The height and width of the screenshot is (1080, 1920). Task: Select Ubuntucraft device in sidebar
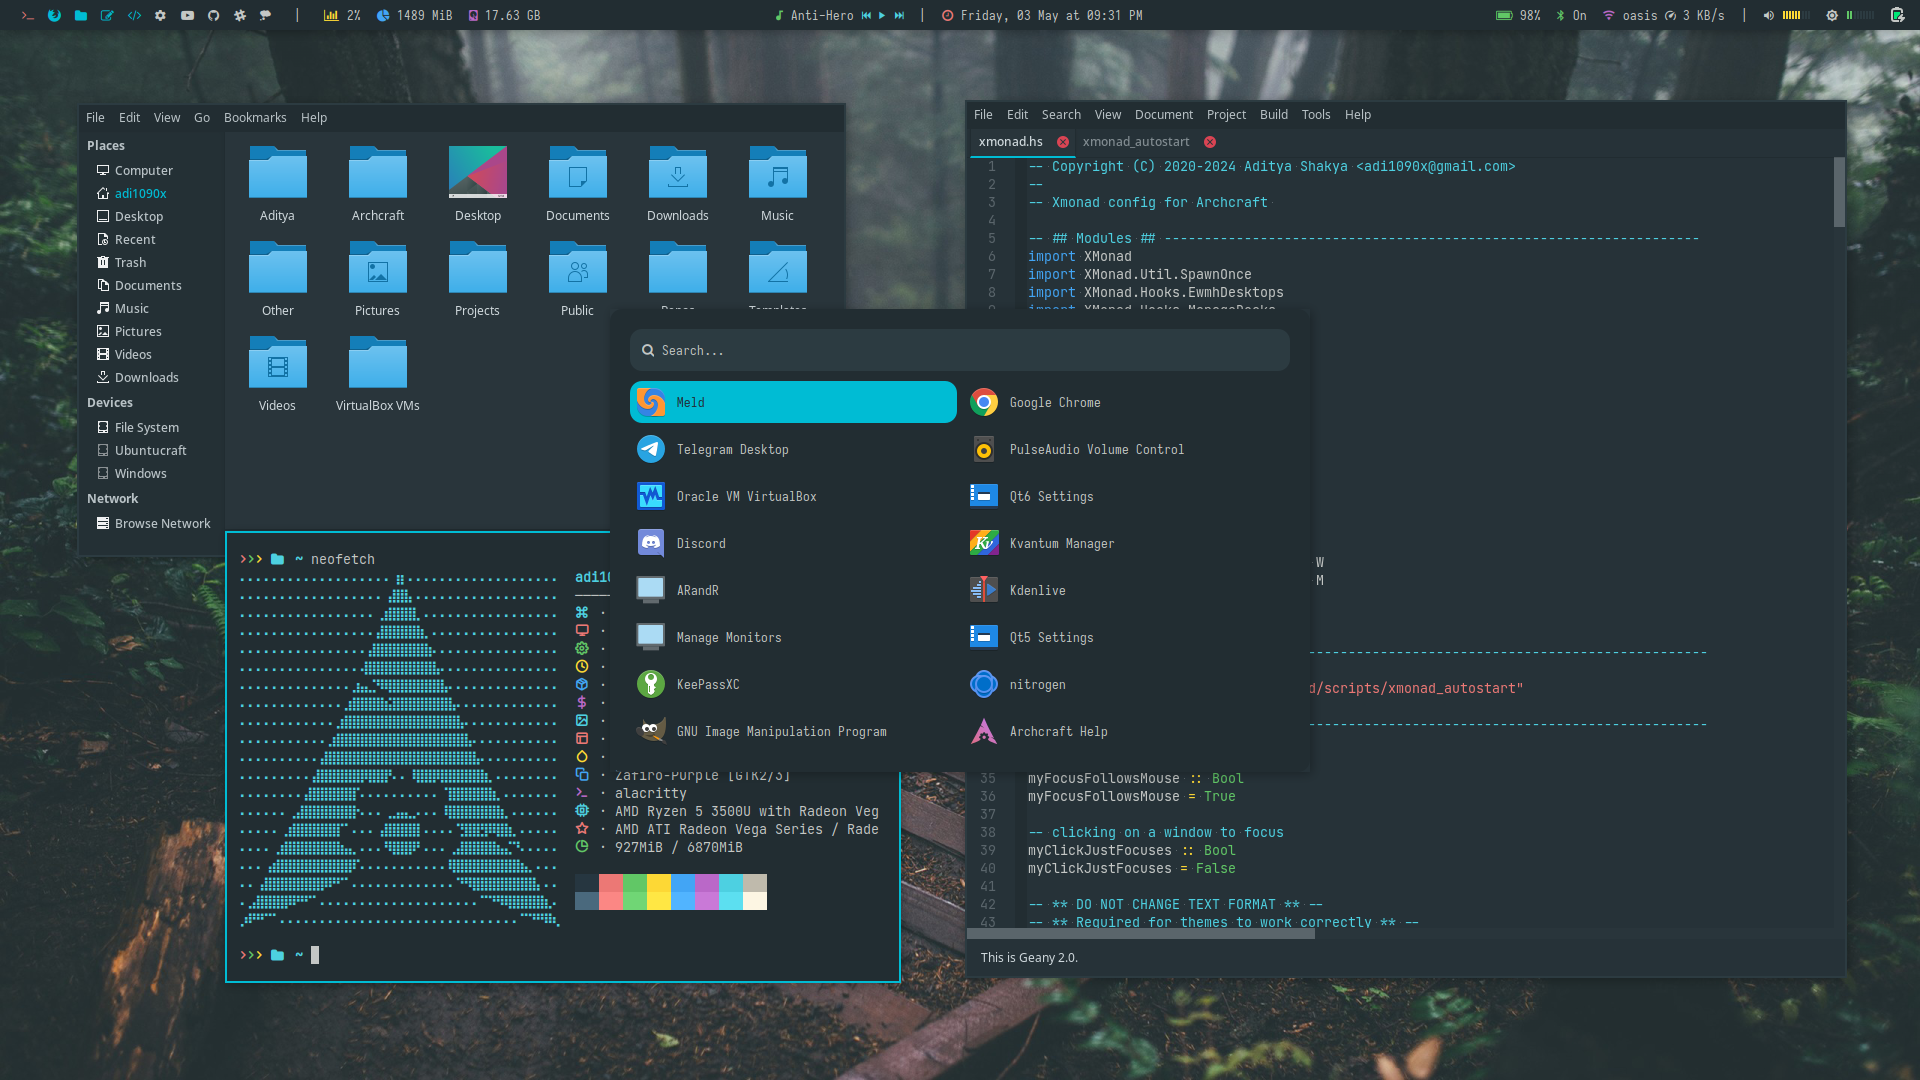coord(150,451)
